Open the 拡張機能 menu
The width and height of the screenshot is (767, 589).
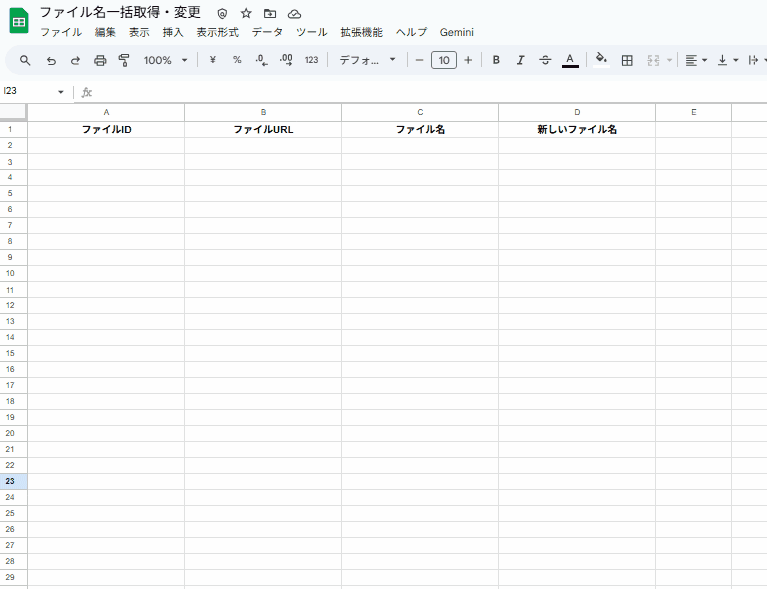coord(361,32)
